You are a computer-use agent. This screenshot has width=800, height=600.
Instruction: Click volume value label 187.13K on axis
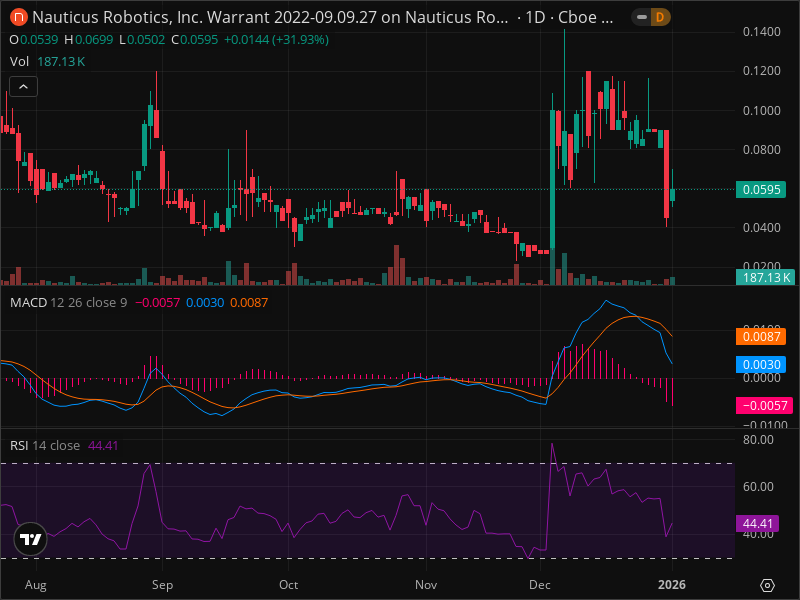(x=763, y=278)
